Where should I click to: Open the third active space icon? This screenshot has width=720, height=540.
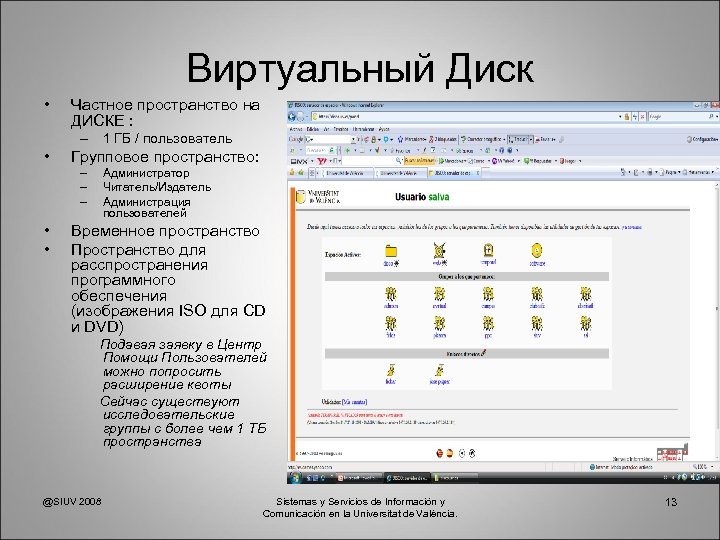pos(488,250)
